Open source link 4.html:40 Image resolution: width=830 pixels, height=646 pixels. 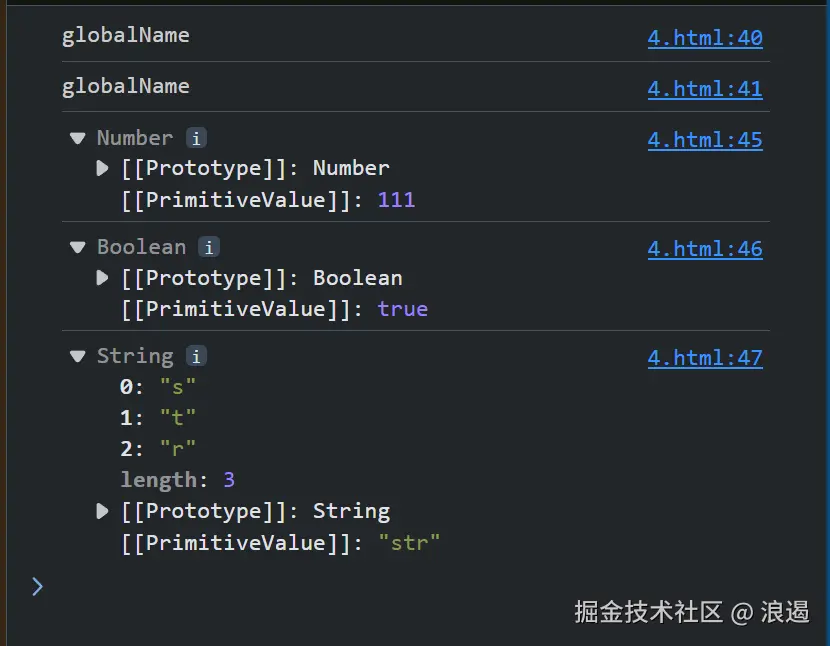click(704, 38)
